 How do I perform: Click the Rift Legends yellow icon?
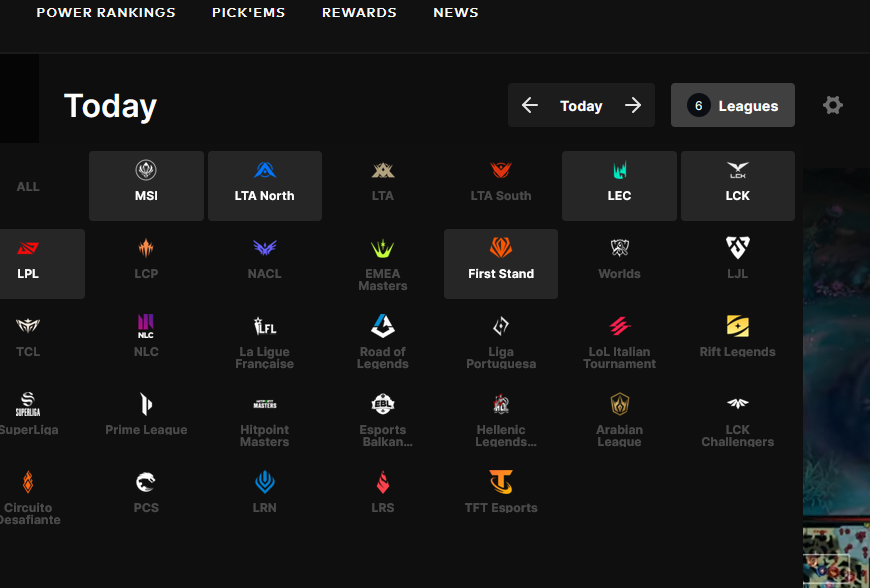point(737,326)
